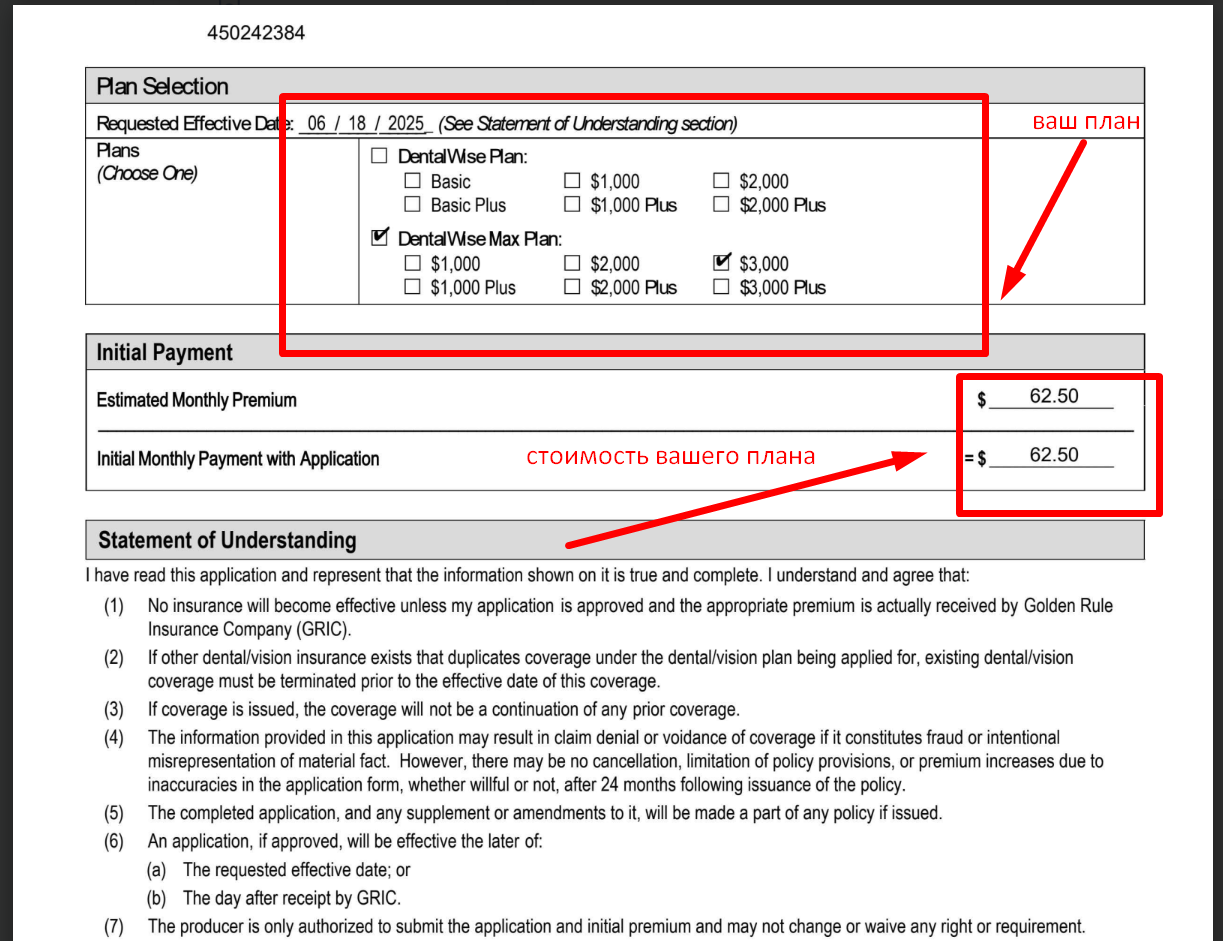The width and height of the screenshot is (1223, 941).
Task: Tick the Basic plan checkbox
Action: point(412,181)
